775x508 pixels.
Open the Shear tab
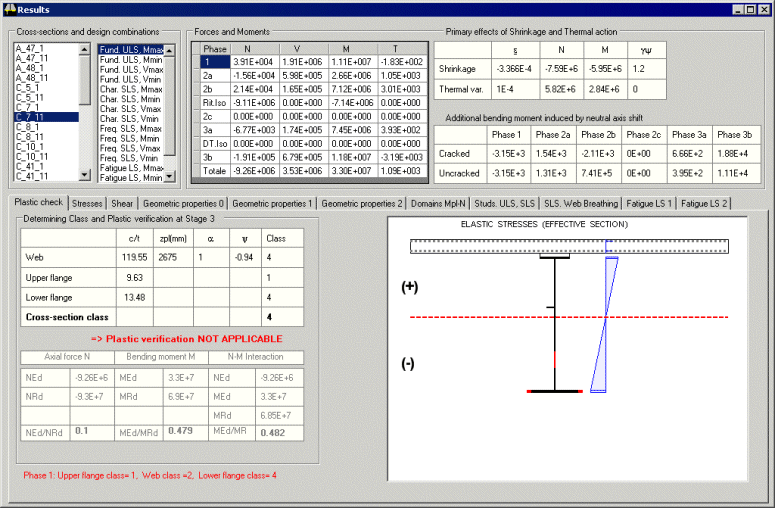(122, 203)
